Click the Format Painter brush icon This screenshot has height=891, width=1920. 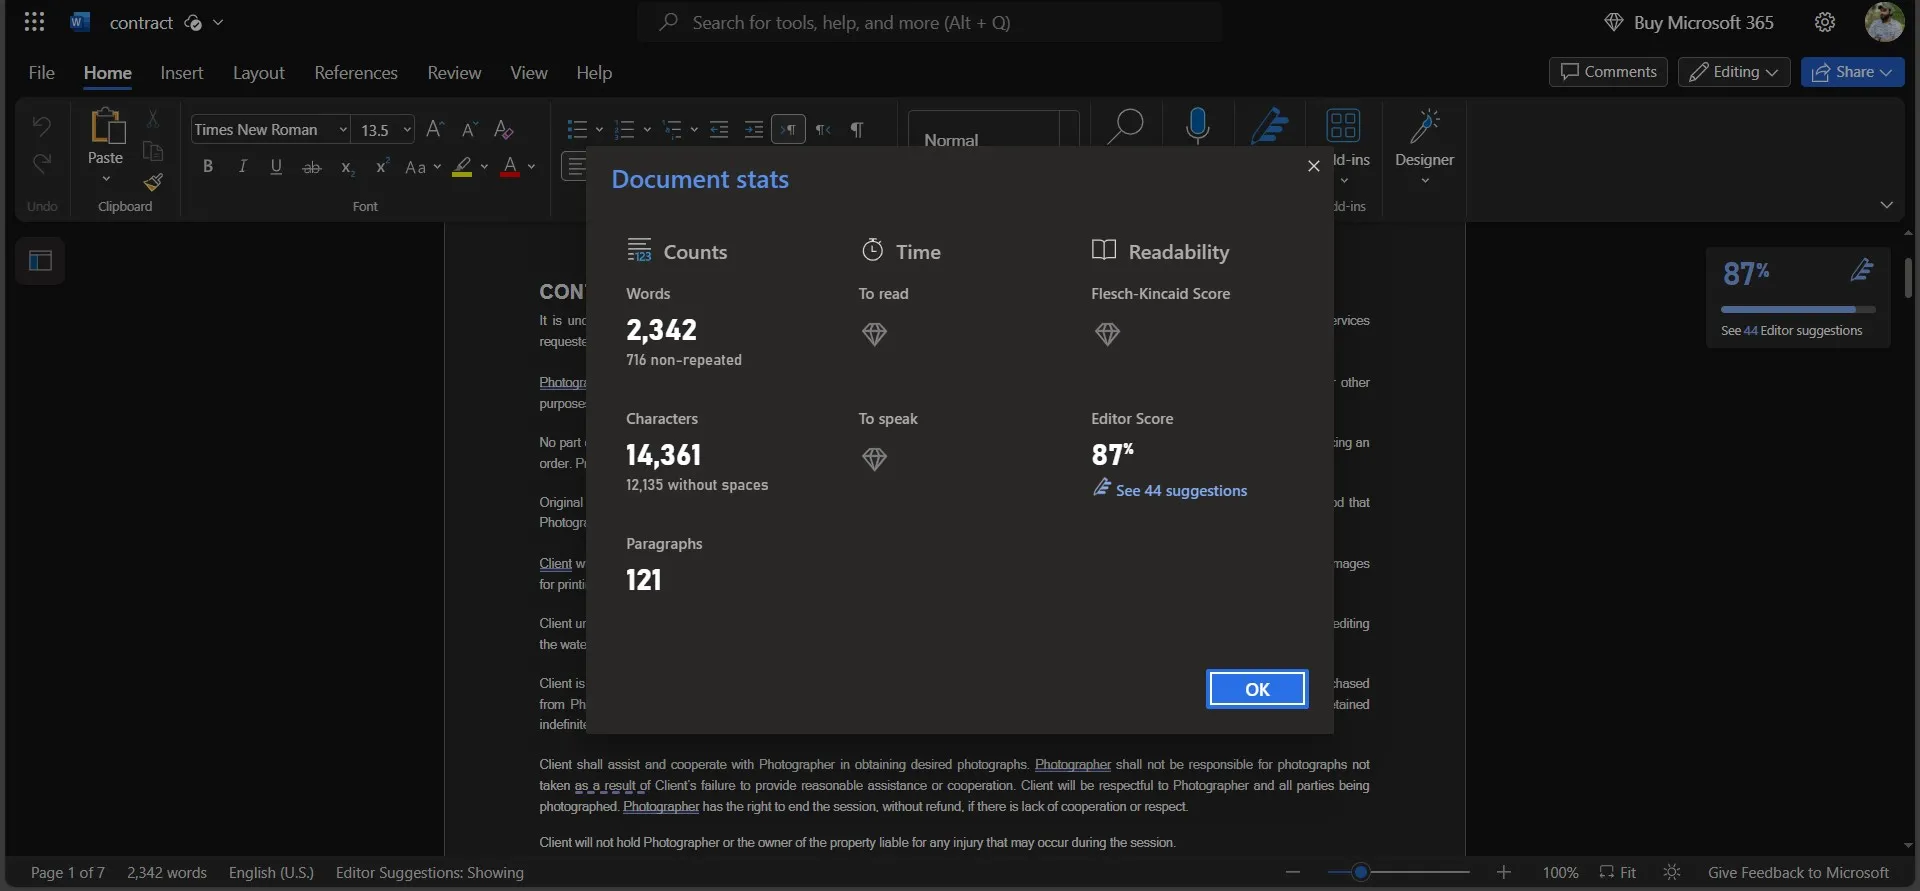coord(153,182)
